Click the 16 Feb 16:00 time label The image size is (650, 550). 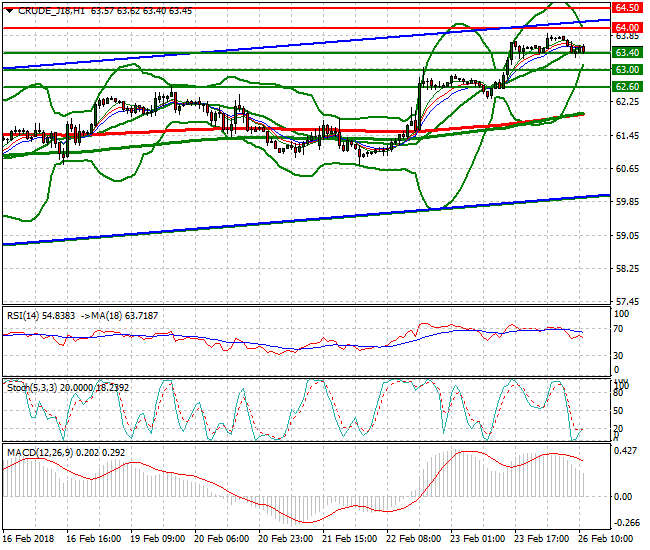click(x=94, y=539)
